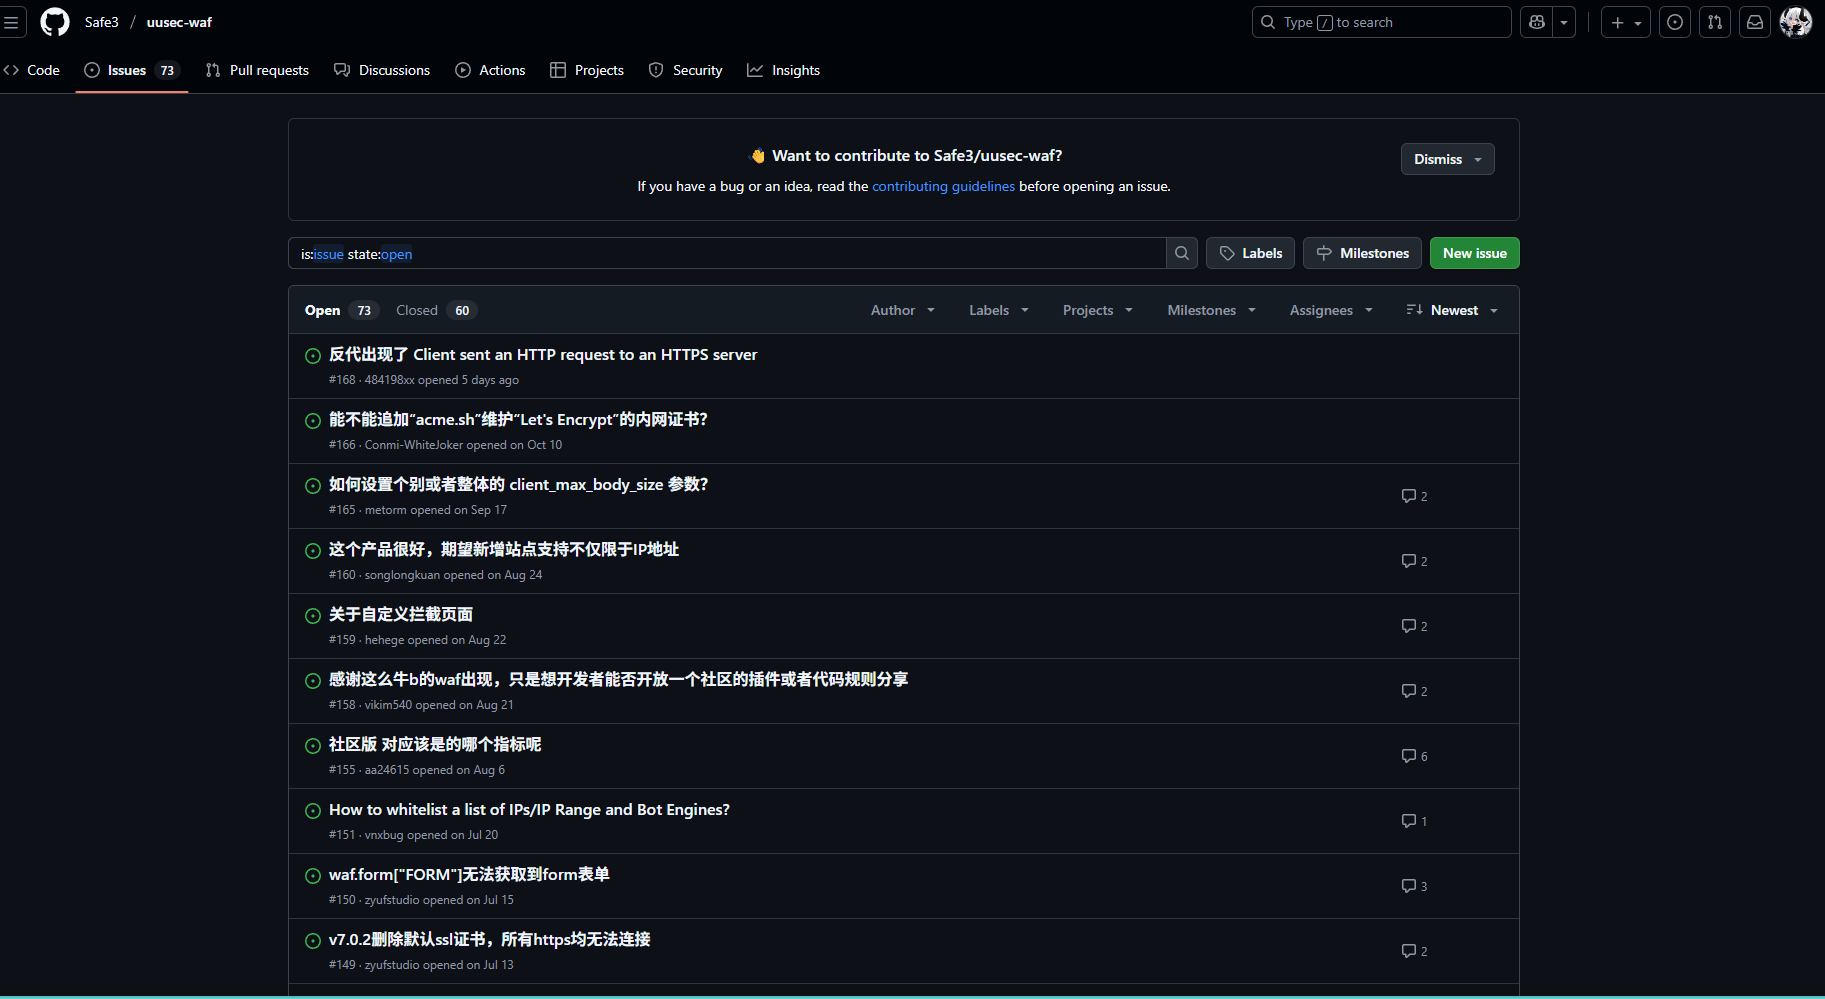This screenshot has width=1825, height=999.
Task: Open the hamburger navigation menu
Action: pos(12,22)
